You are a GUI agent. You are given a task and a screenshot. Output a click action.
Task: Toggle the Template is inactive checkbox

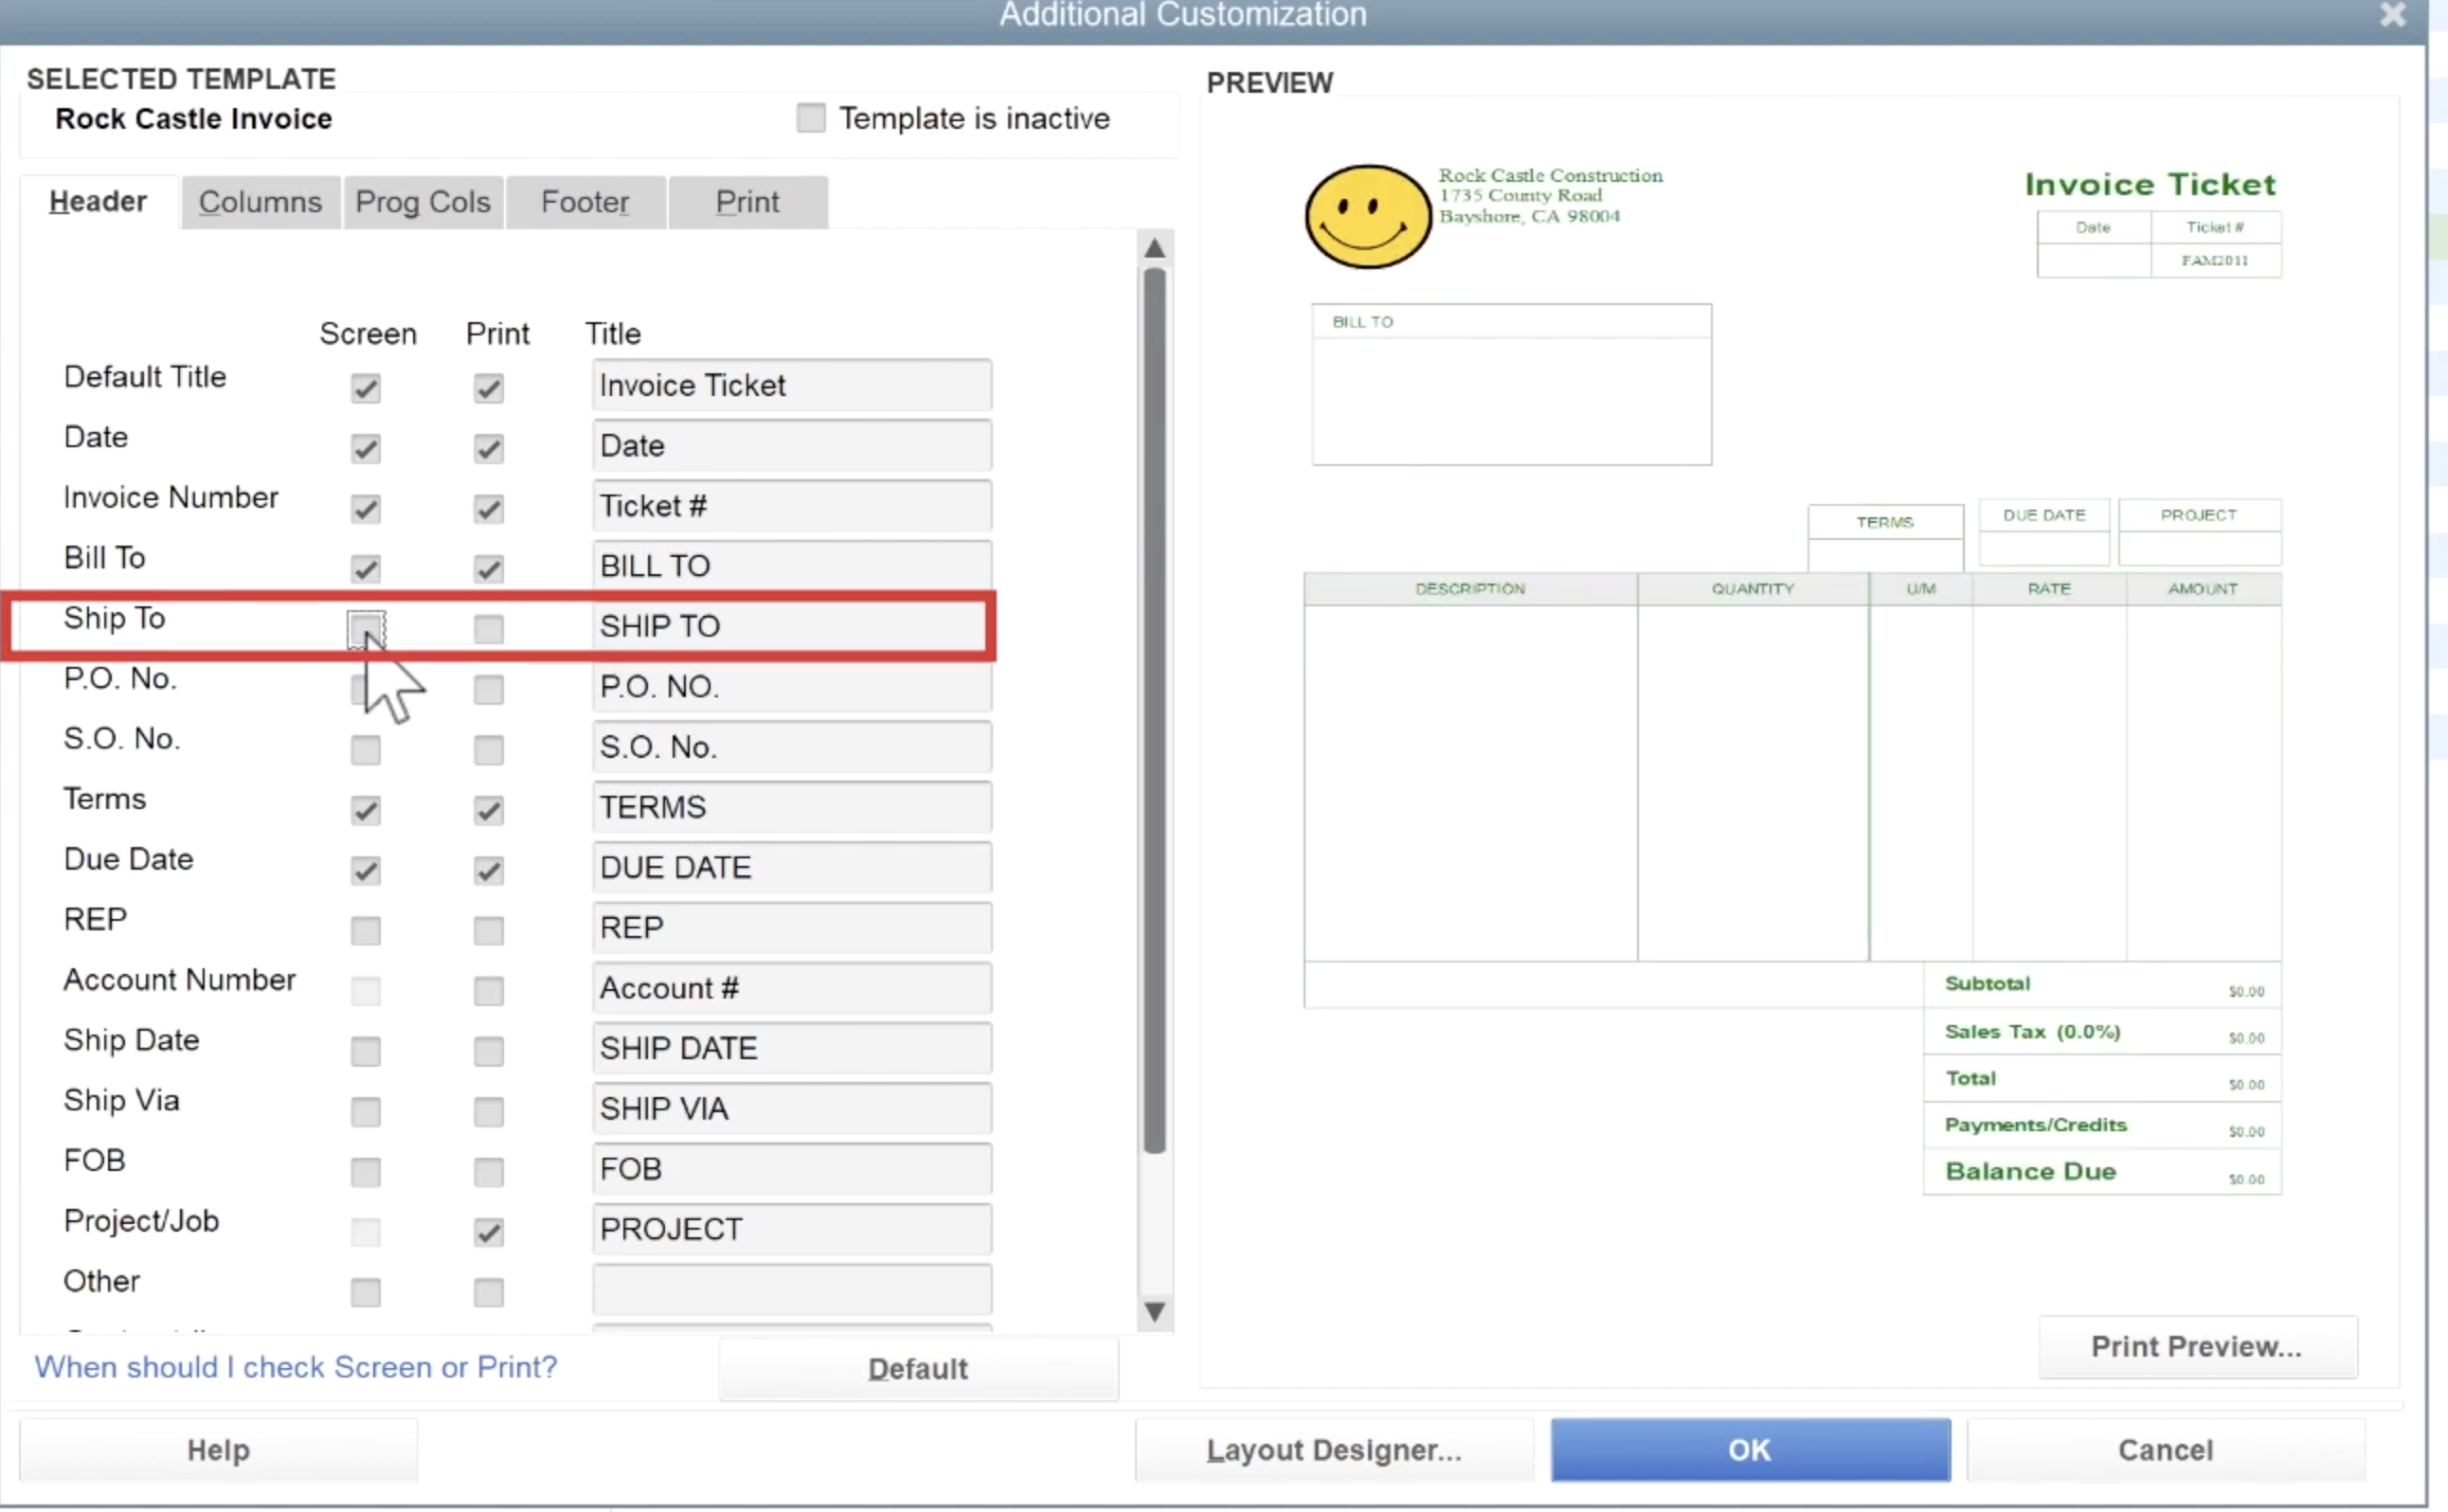point(811,118)
